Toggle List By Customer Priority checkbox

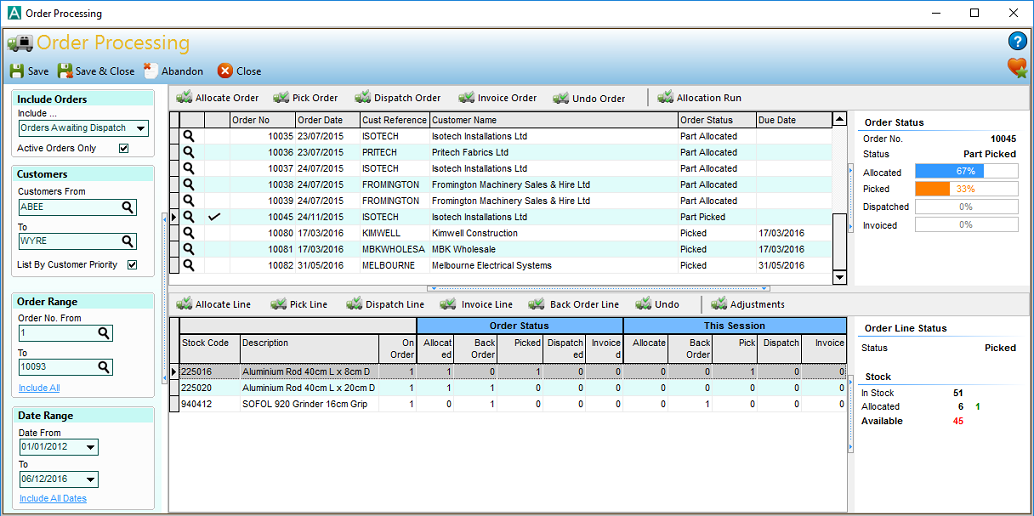pos(132,265)
